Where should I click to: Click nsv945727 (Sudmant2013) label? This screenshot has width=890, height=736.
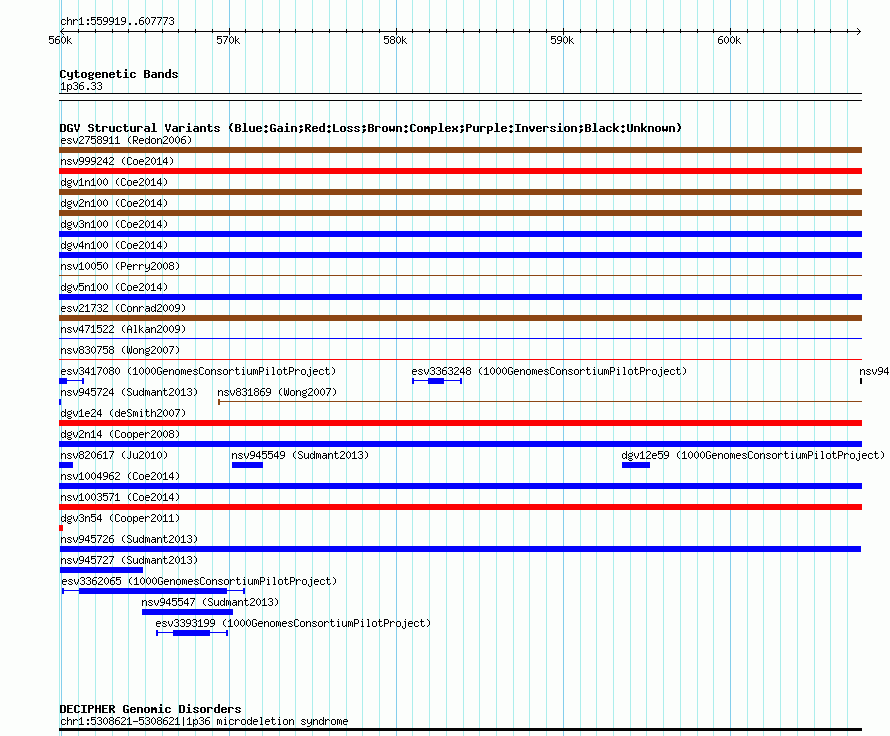tap(129, 560)
